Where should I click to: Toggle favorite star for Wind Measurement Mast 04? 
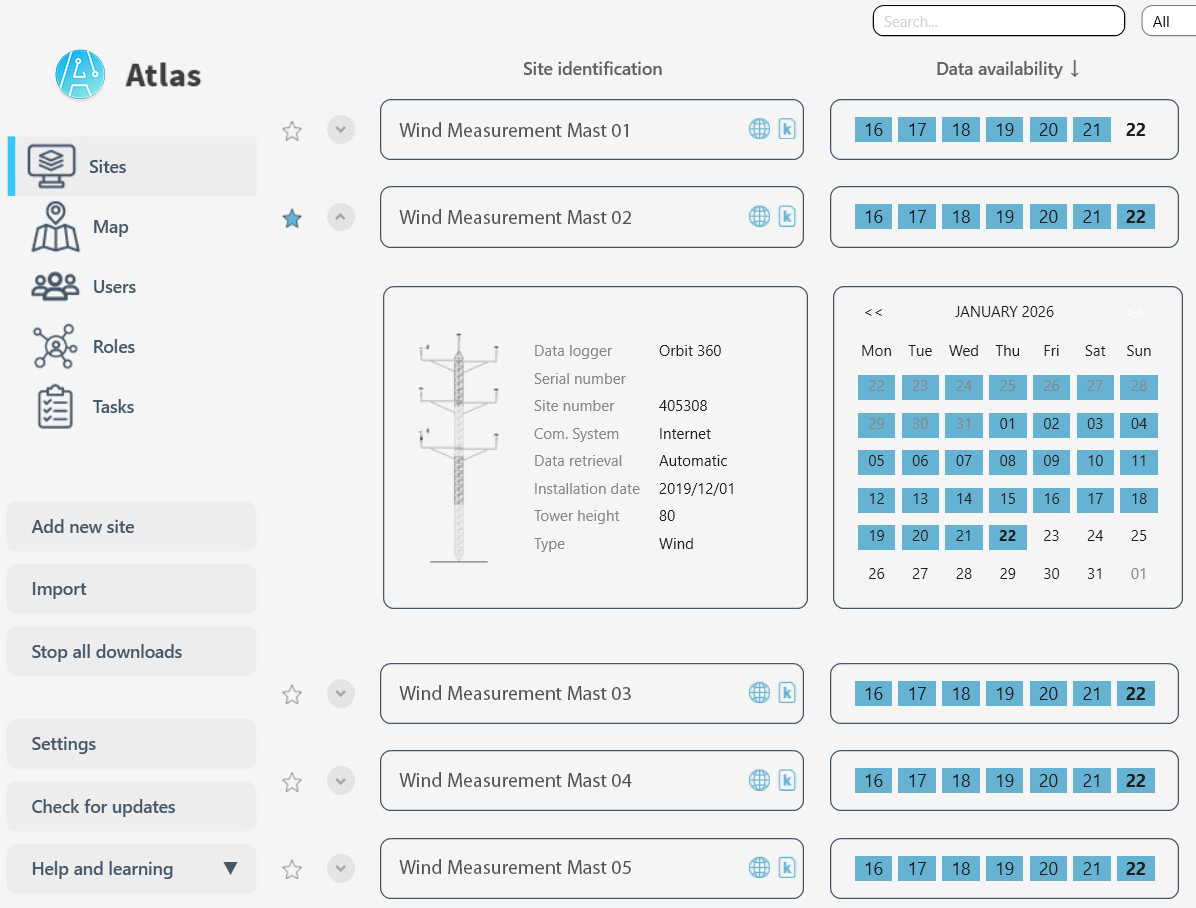(292, 782)
